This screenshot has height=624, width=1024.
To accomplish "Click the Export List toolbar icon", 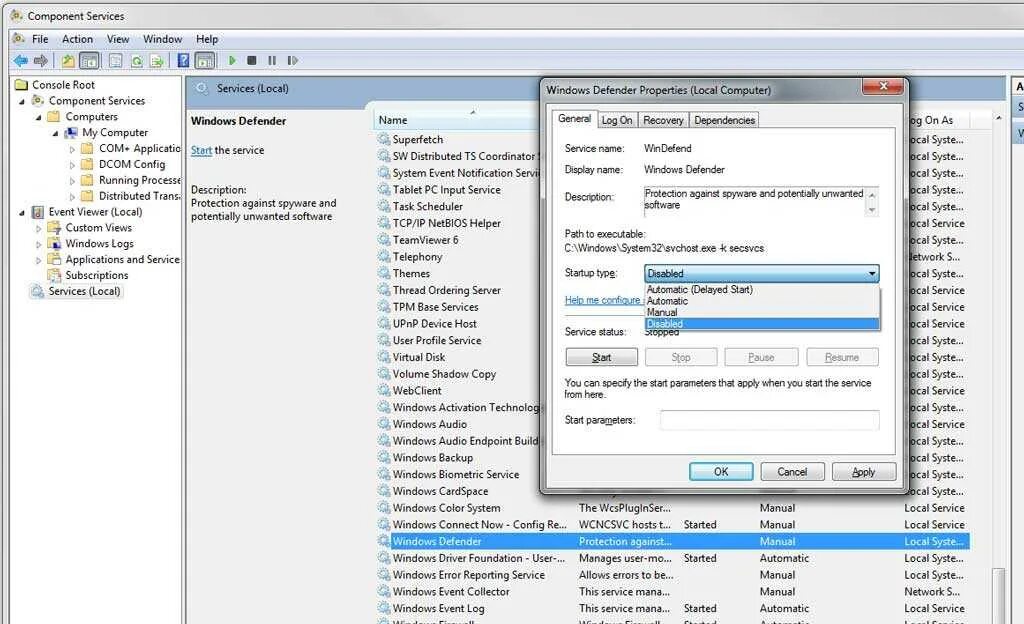I will click(x=157, y=61).
